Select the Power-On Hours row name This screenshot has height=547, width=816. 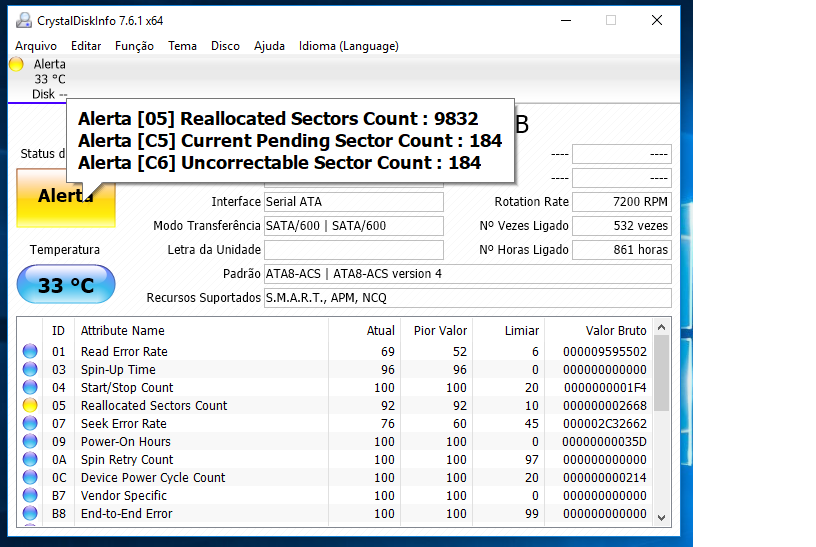point(125,441)
